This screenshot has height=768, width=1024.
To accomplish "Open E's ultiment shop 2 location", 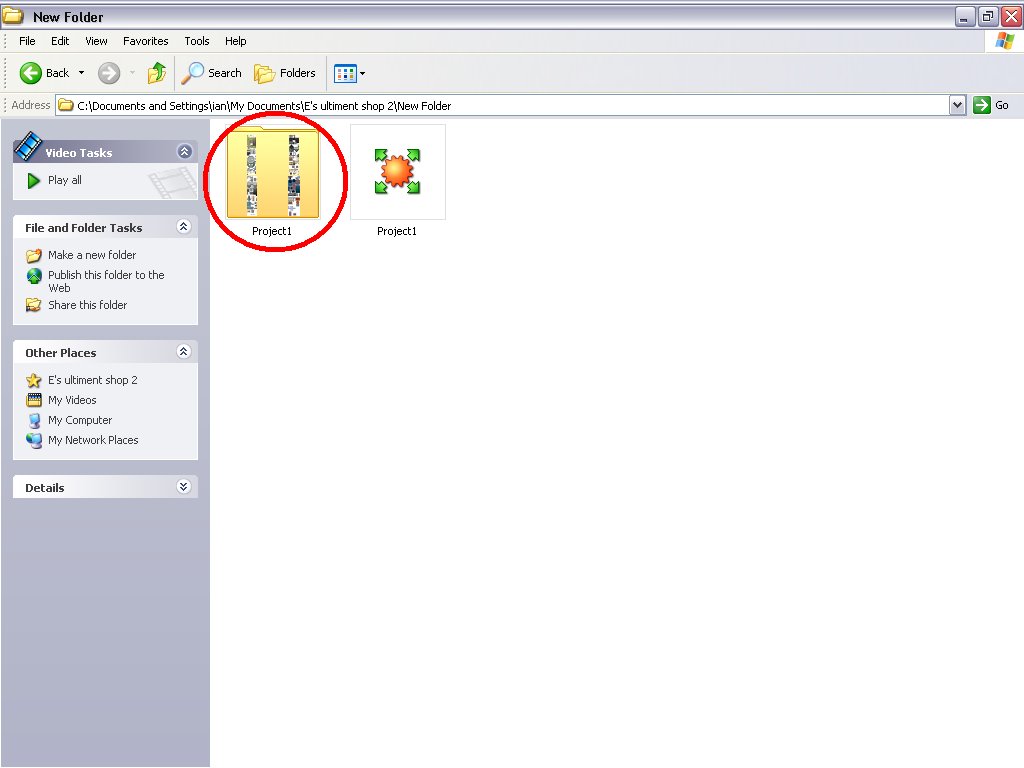I will tap(93, 380).
